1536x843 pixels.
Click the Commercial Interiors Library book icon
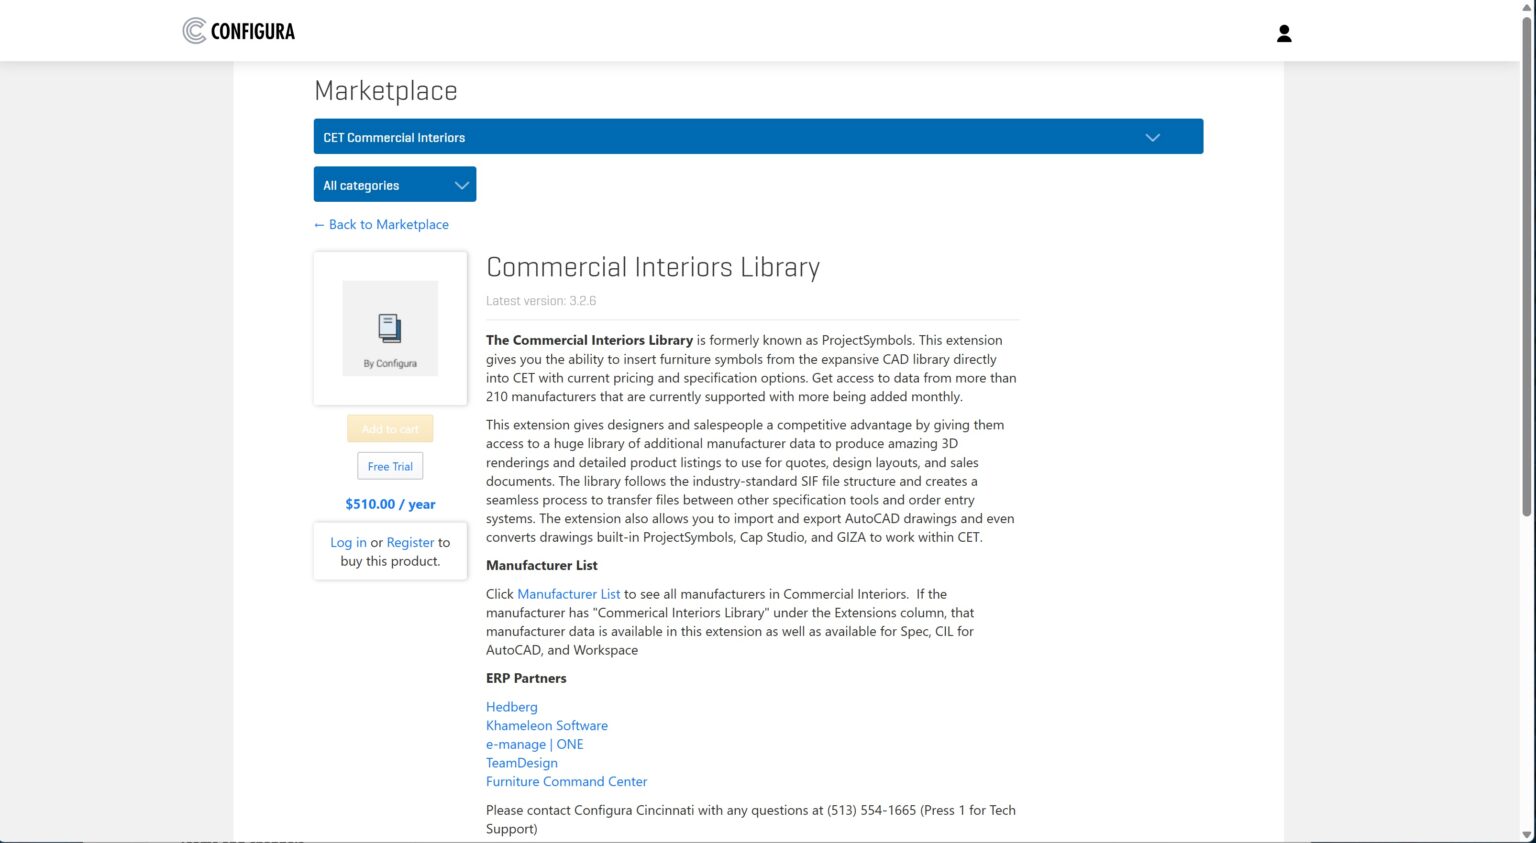point(390,327)
